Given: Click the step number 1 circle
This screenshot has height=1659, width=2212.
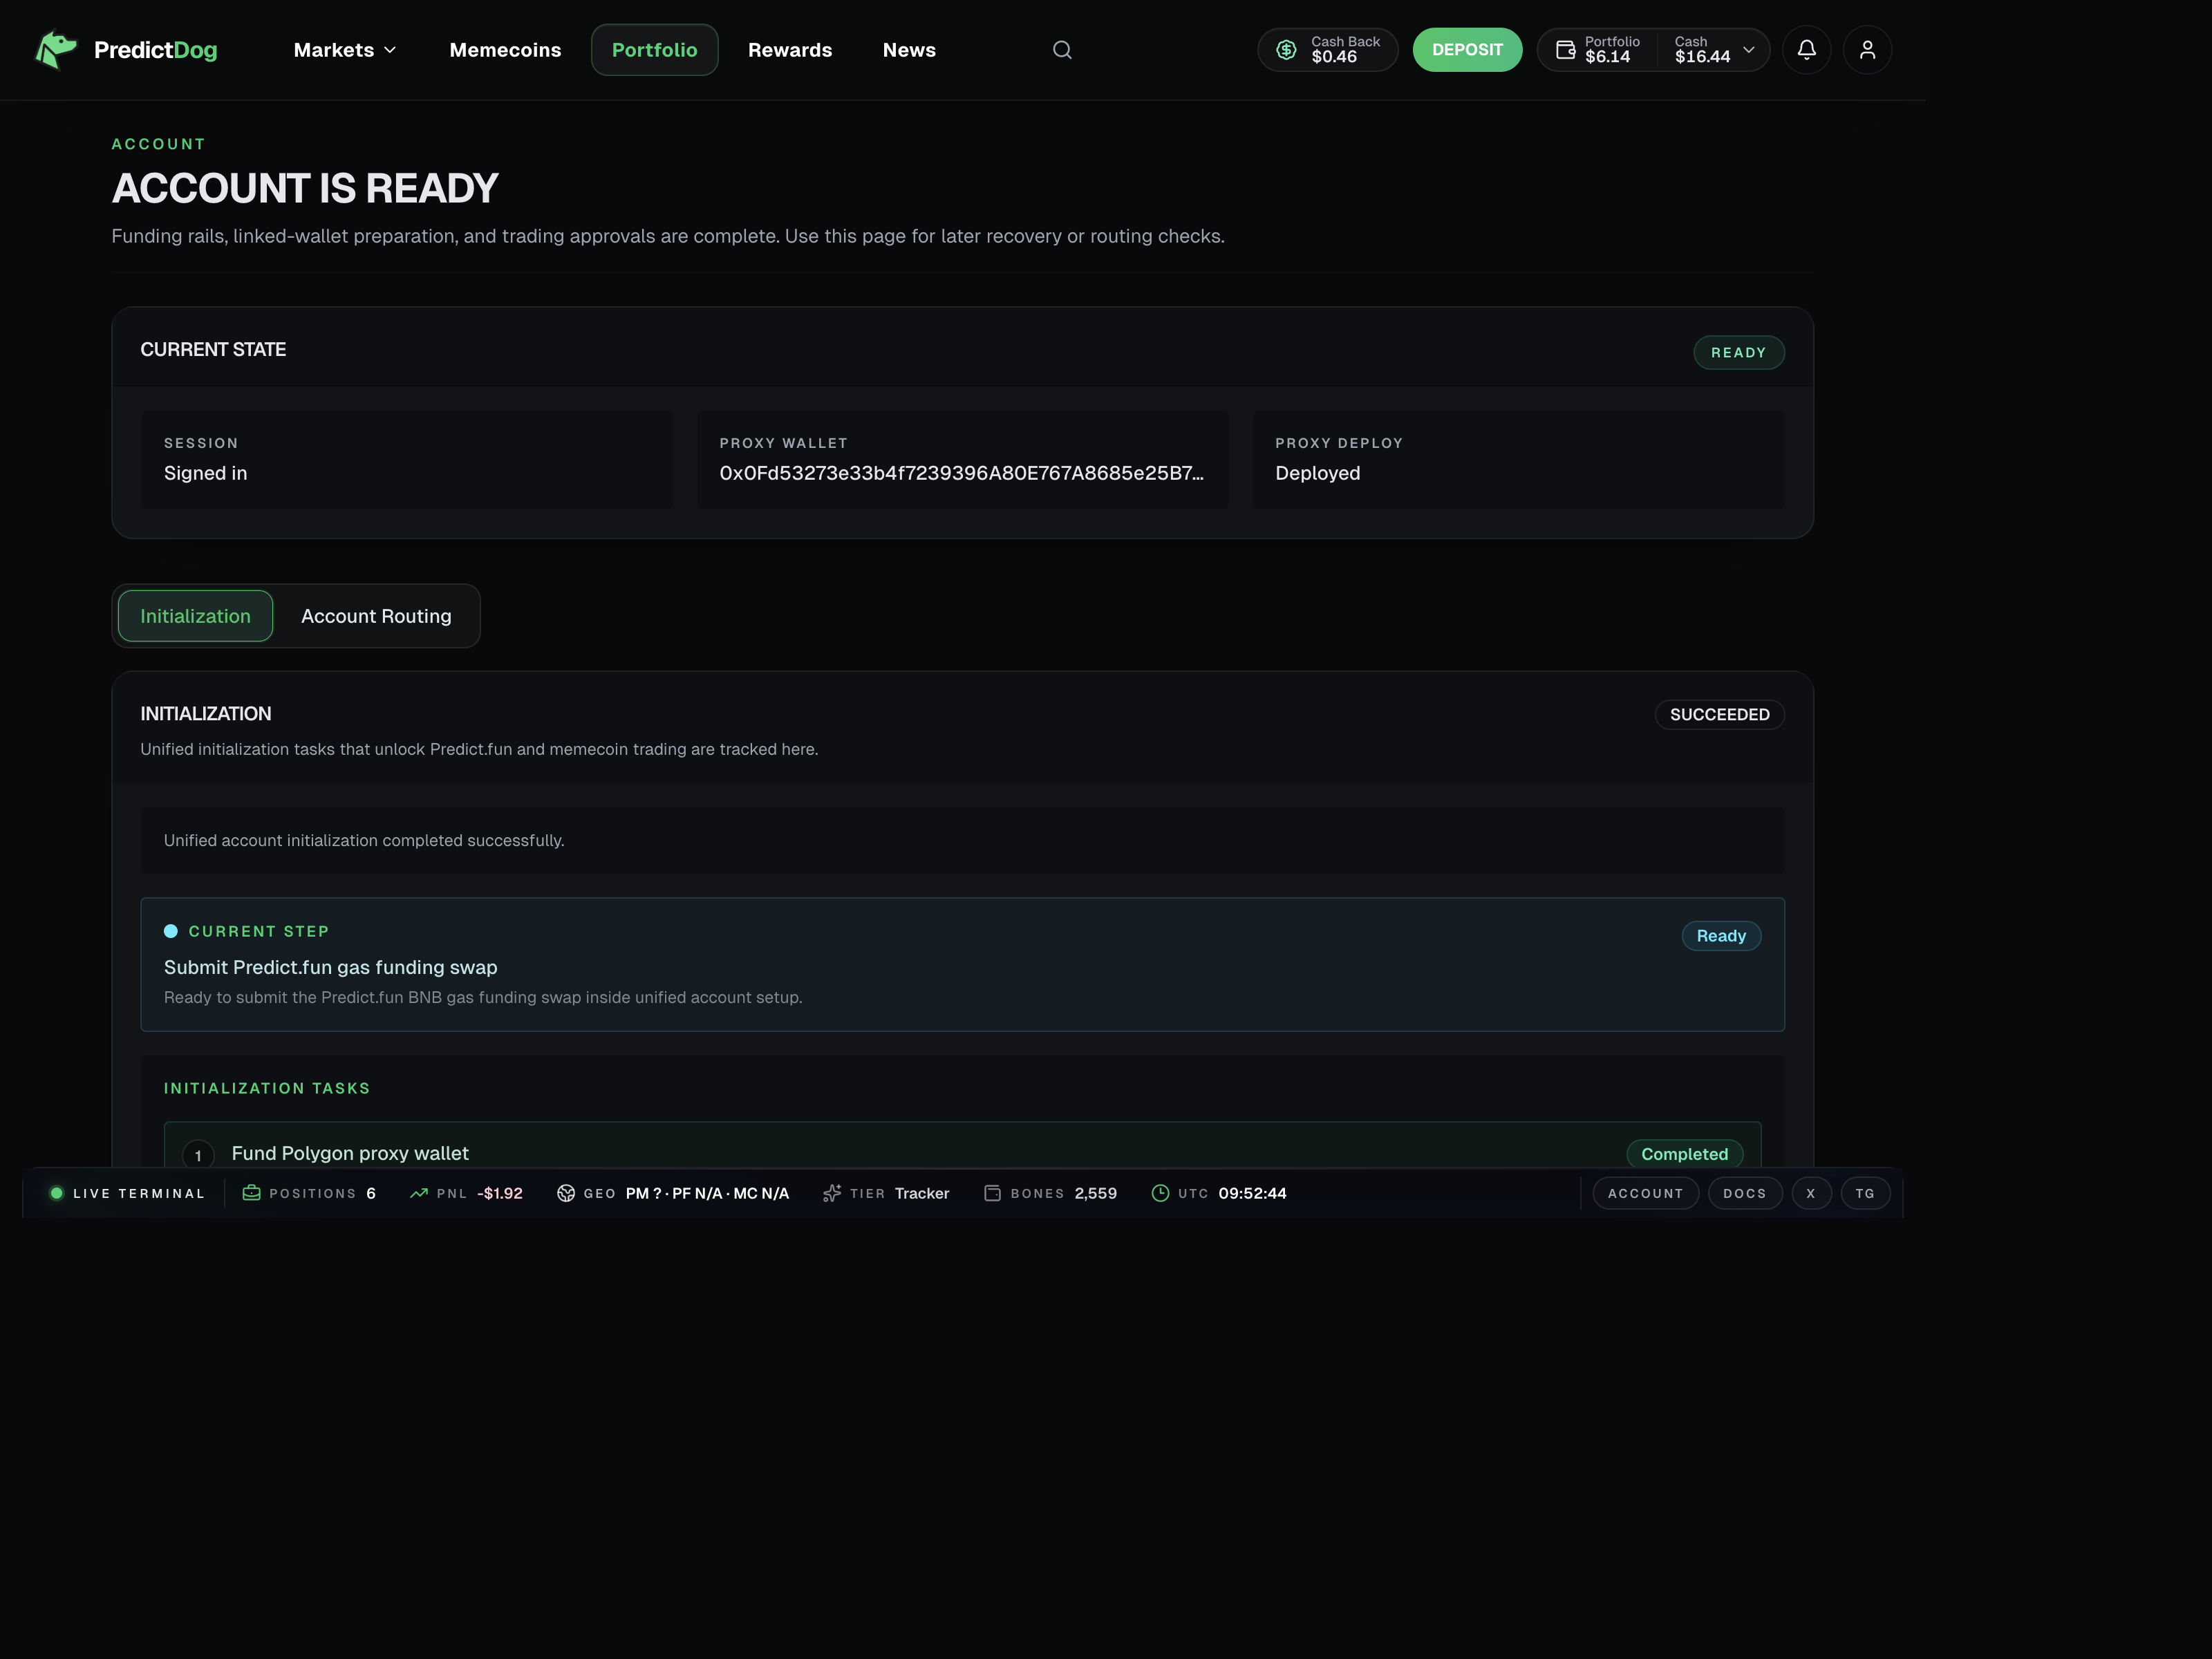Looking at the screenshot, I should [x=198, y=1155].
